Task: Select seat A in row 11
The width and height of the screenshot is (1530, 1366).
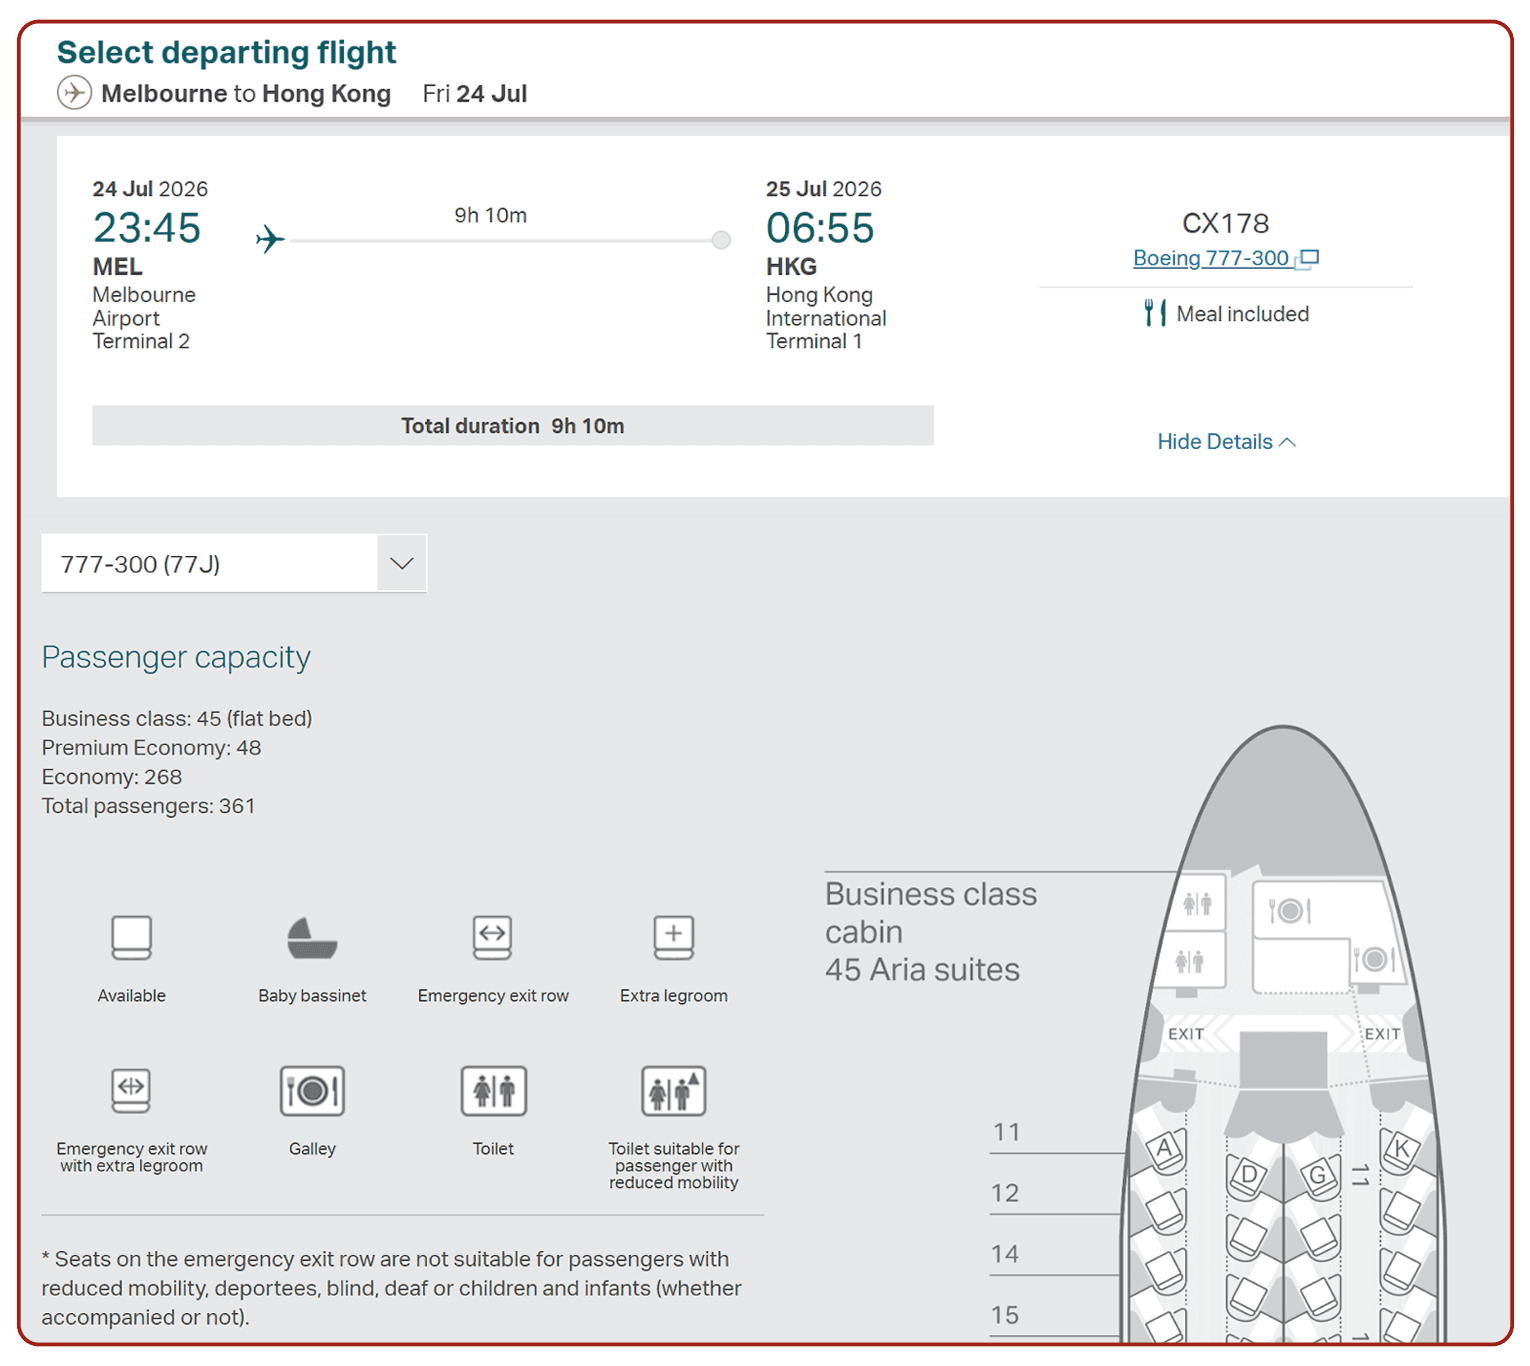Action: (x=1163, y=1150)
